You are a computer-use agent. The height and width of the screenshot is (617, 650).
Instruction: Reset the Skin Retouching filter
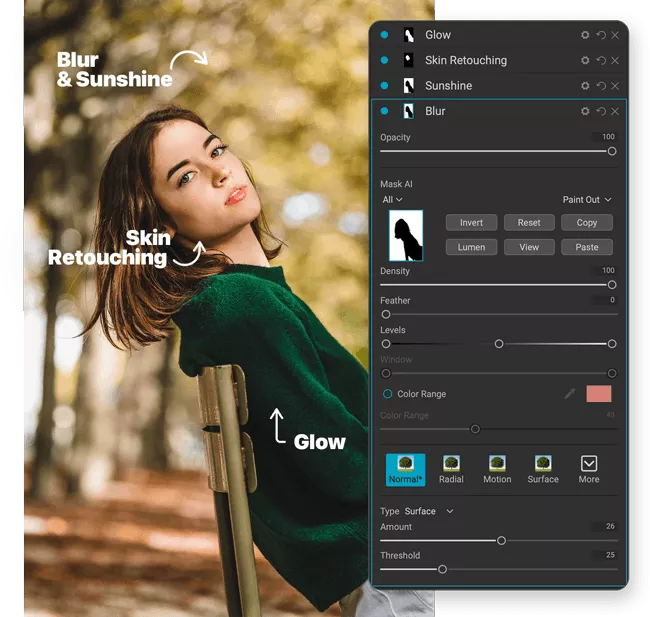(x=600, y=61)
